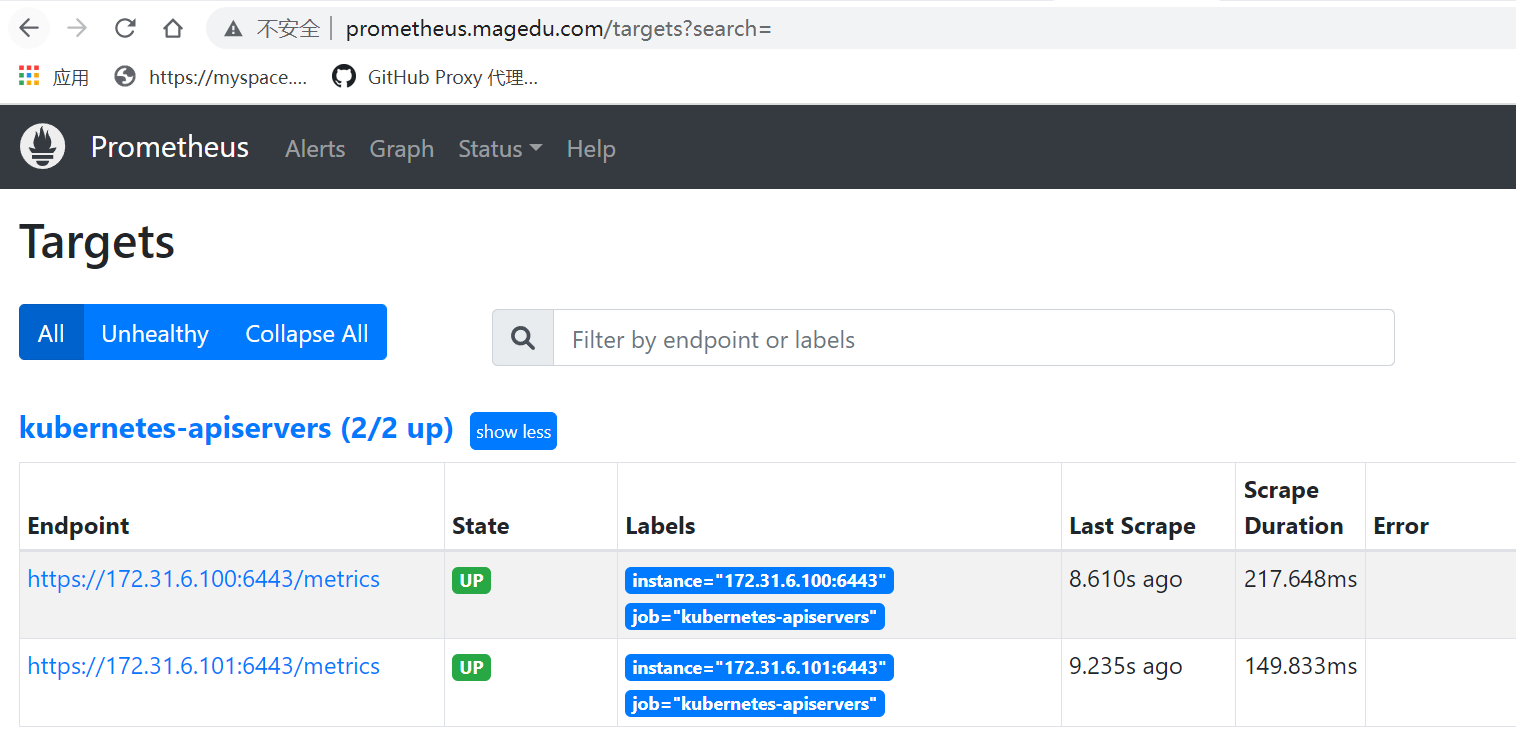Focus the Filter by endpoint or labels field
Image resolution: width=1516 pixels, height=745 pixels.
pyautogui.click(x=973, y=338)
